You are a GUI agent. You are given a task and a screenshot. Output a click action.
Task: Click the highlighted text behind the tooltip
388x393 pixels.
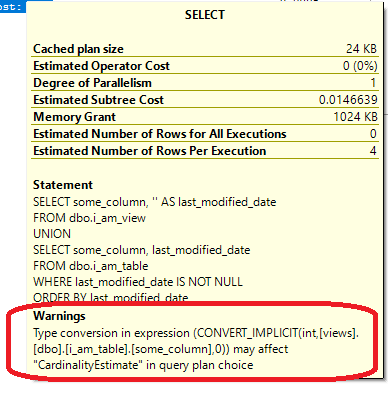(13, 7)
